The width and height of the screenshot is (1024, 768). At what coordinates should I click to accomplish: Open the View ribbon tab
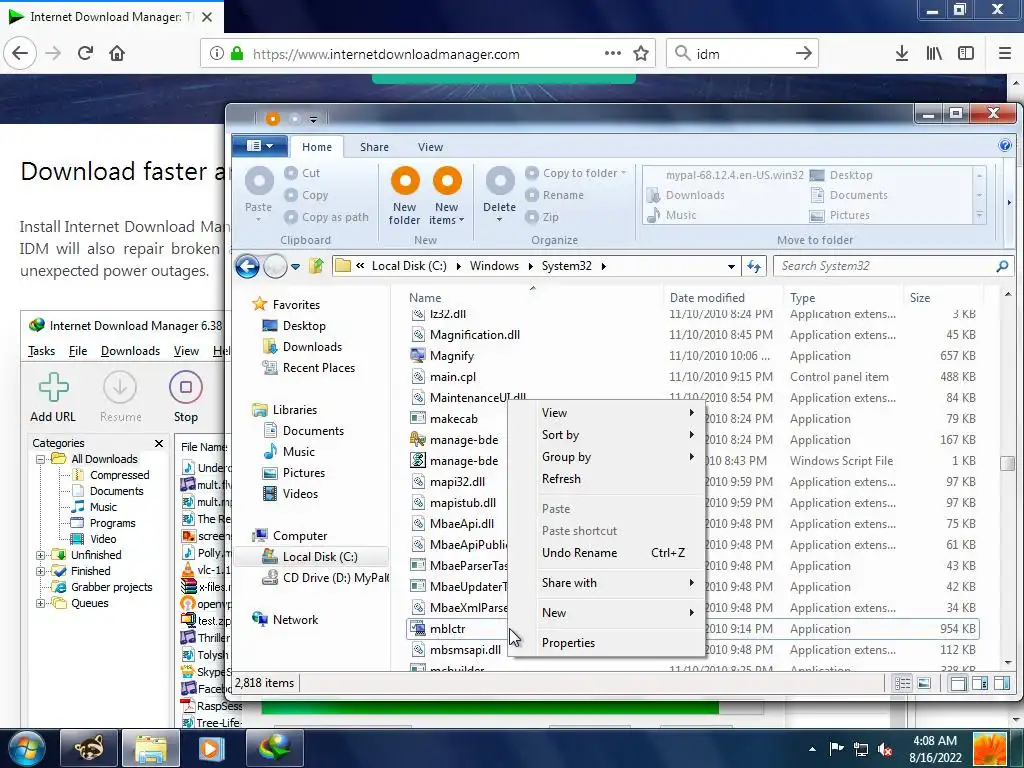coord(430,147)
